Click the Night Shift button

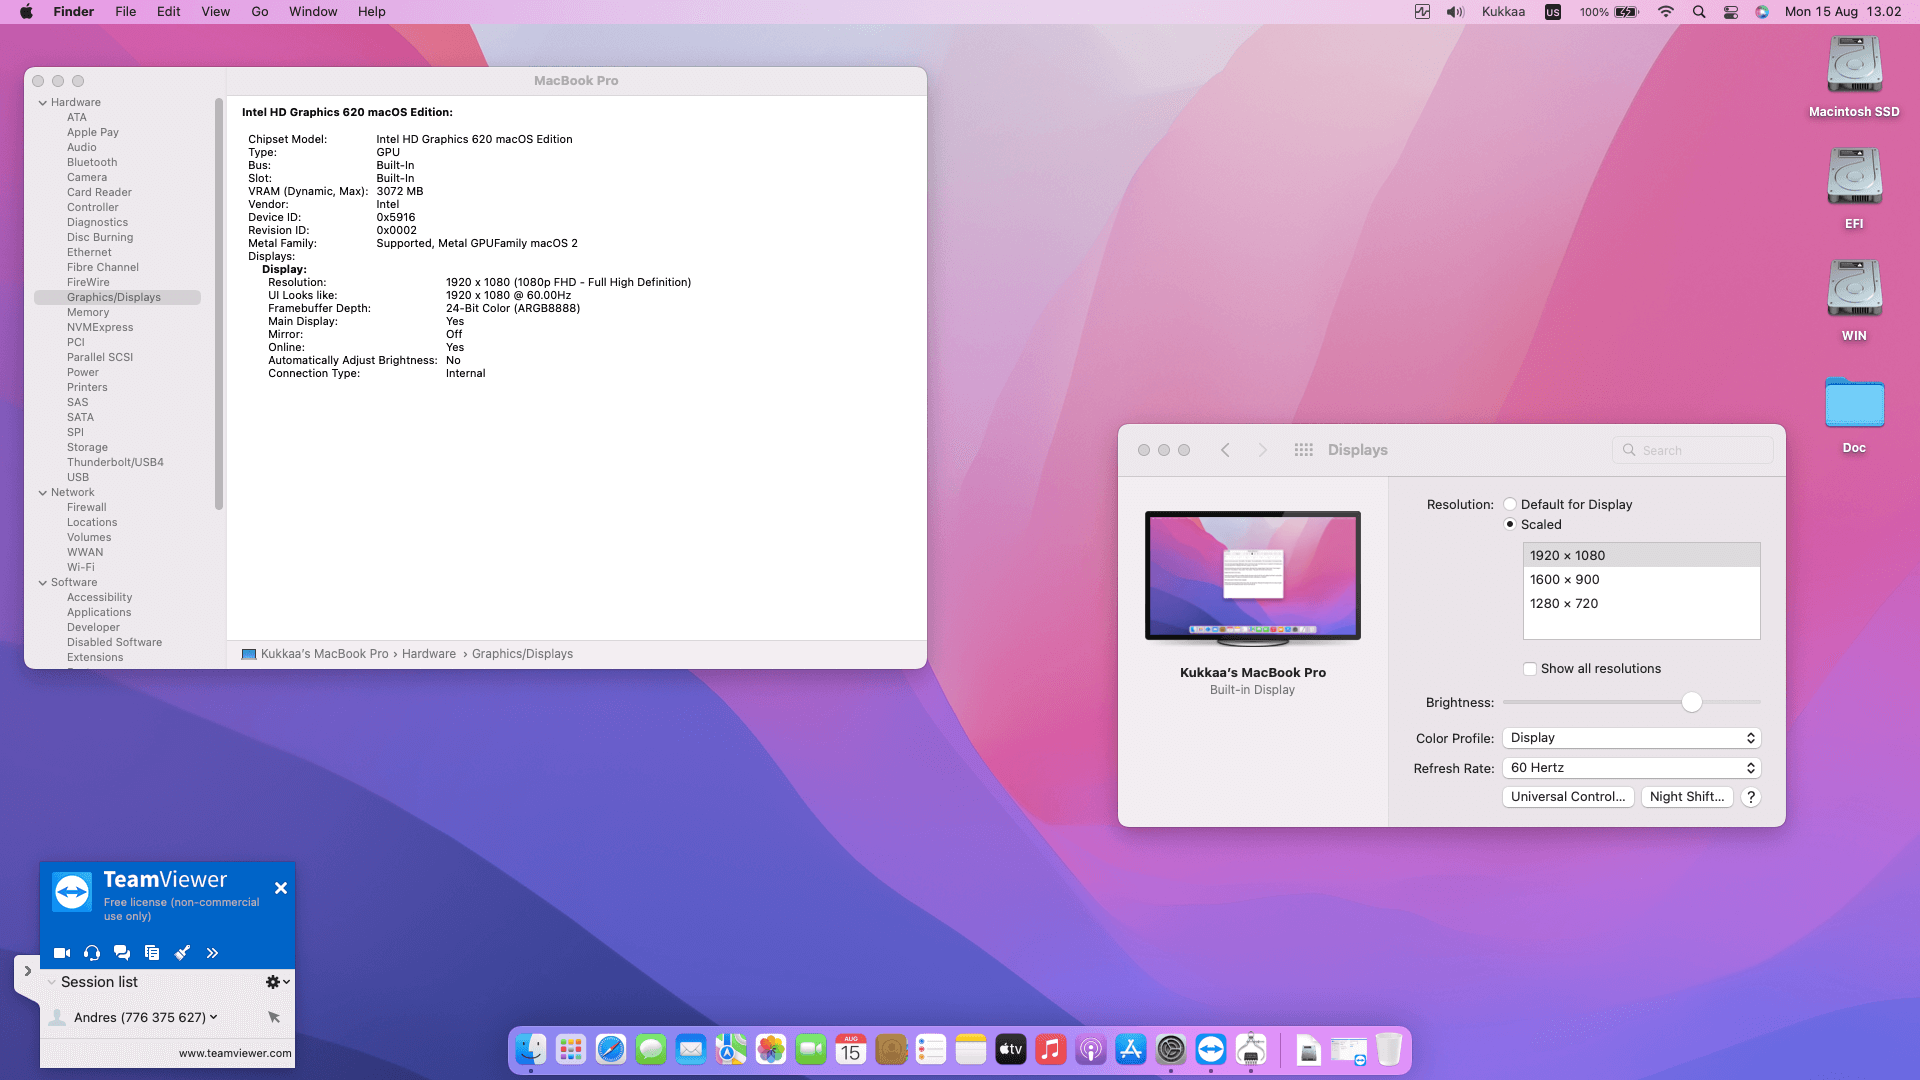click(x=1687, y=797)
